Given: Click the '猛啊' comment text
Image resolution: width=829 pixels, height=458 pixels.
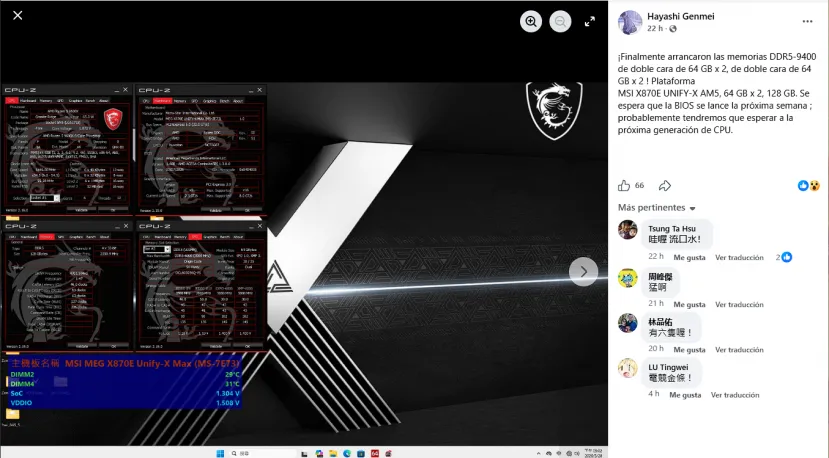Looking at the screenshot, I should (x=658, y=287).
